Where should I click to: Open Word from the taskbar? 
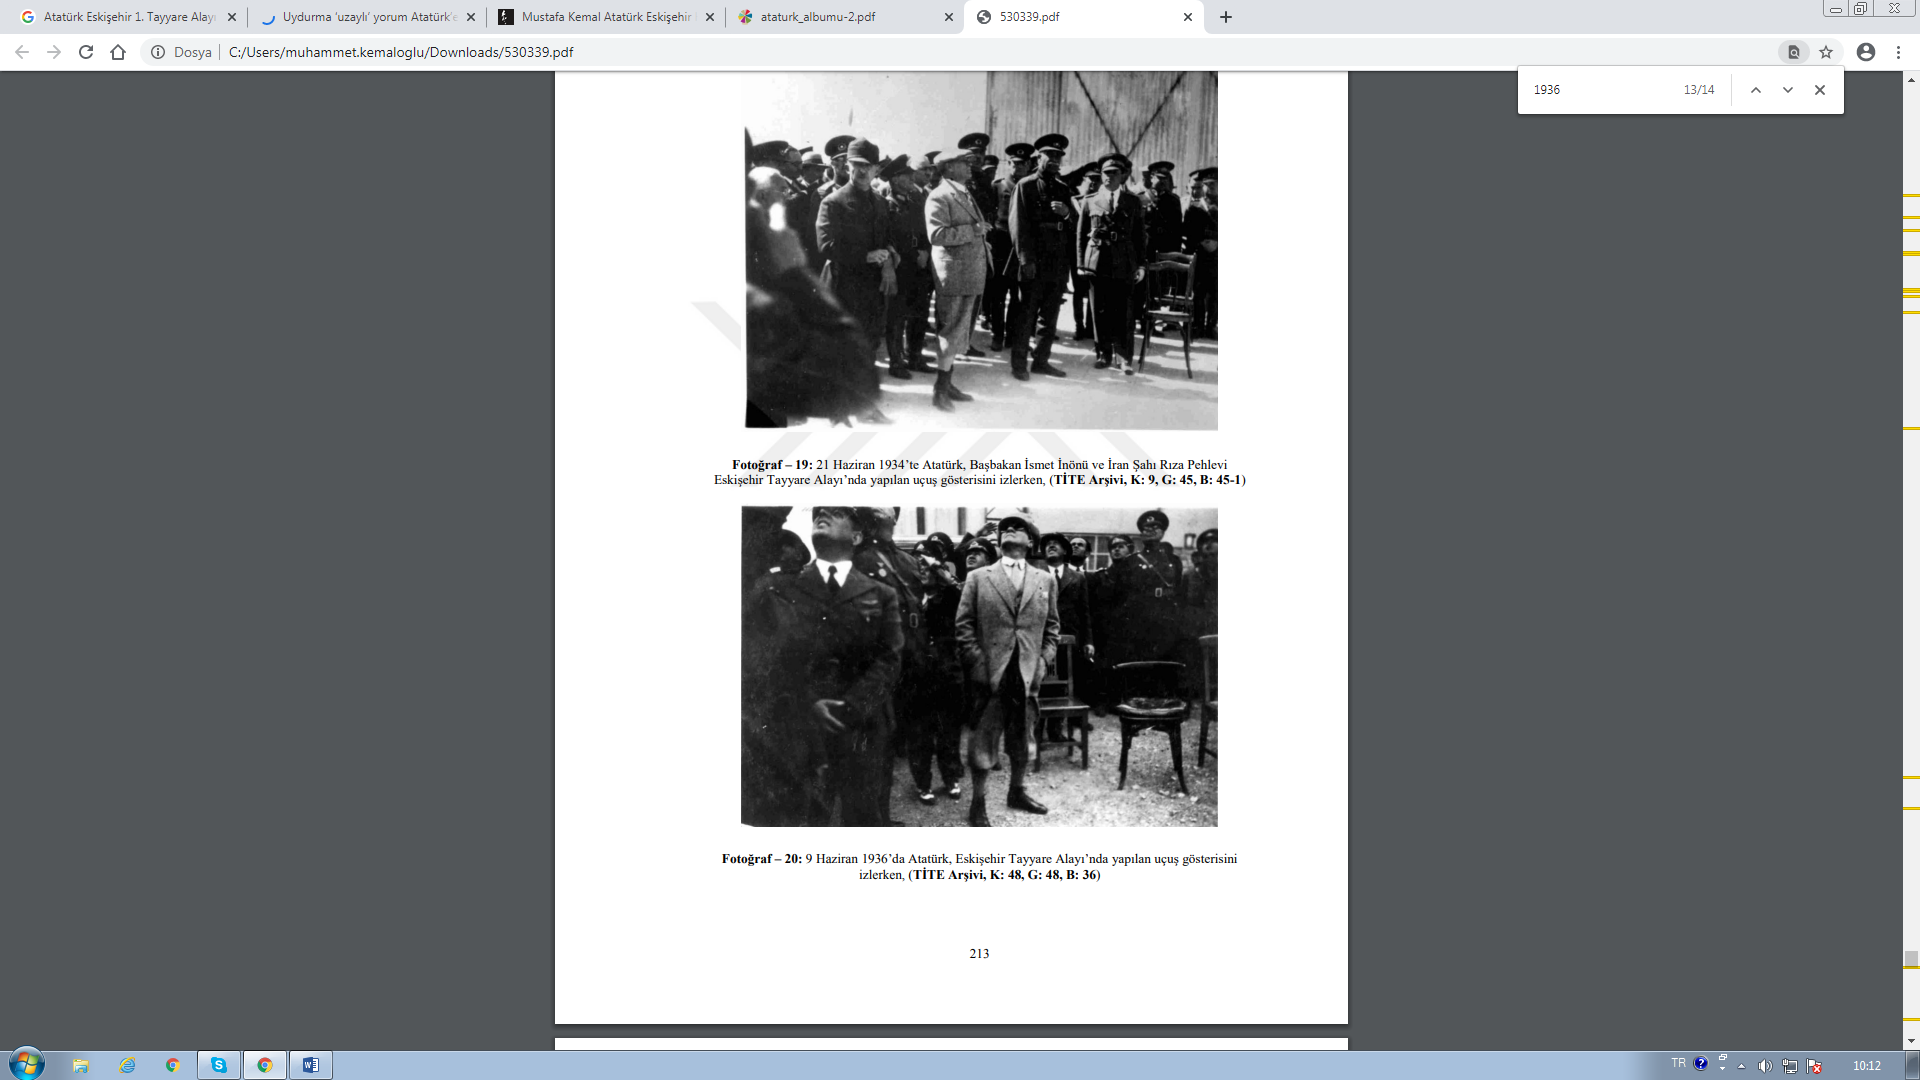coord(310,1065)
